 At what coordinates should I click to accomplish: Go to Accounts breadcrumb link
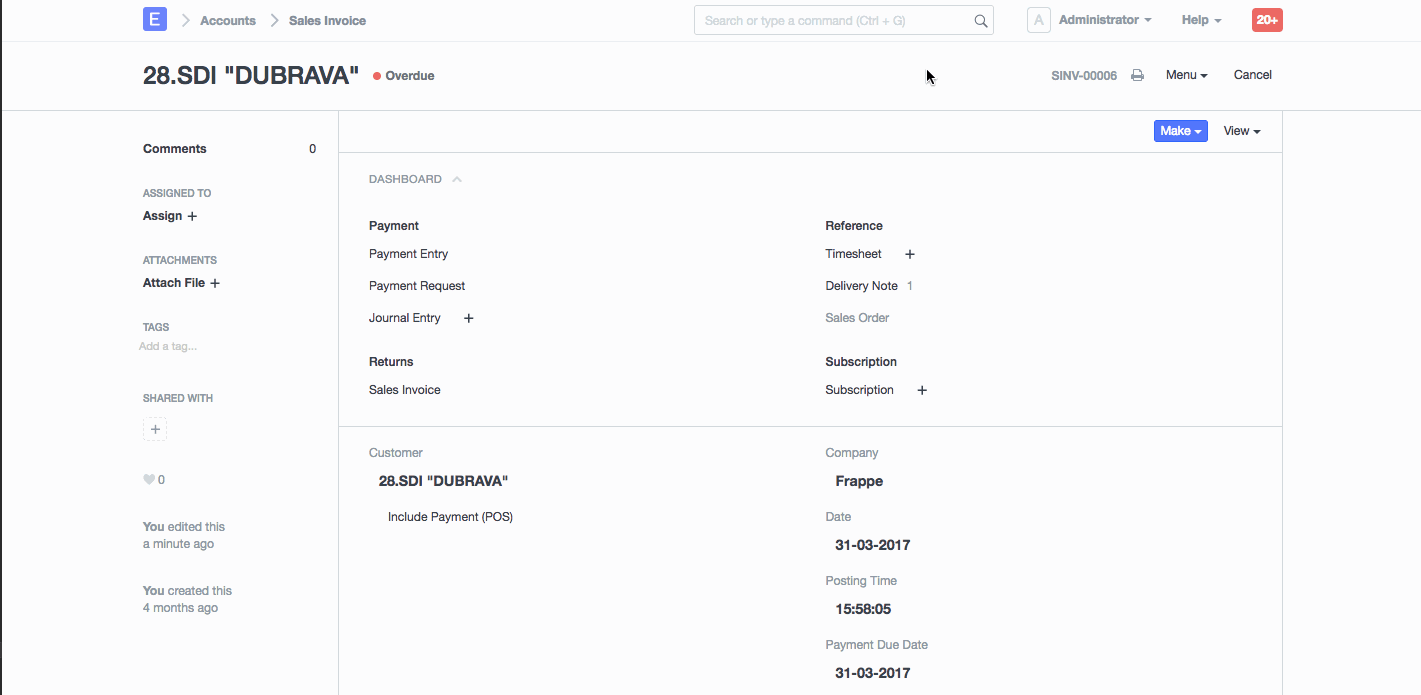click(x=228, y=20)
